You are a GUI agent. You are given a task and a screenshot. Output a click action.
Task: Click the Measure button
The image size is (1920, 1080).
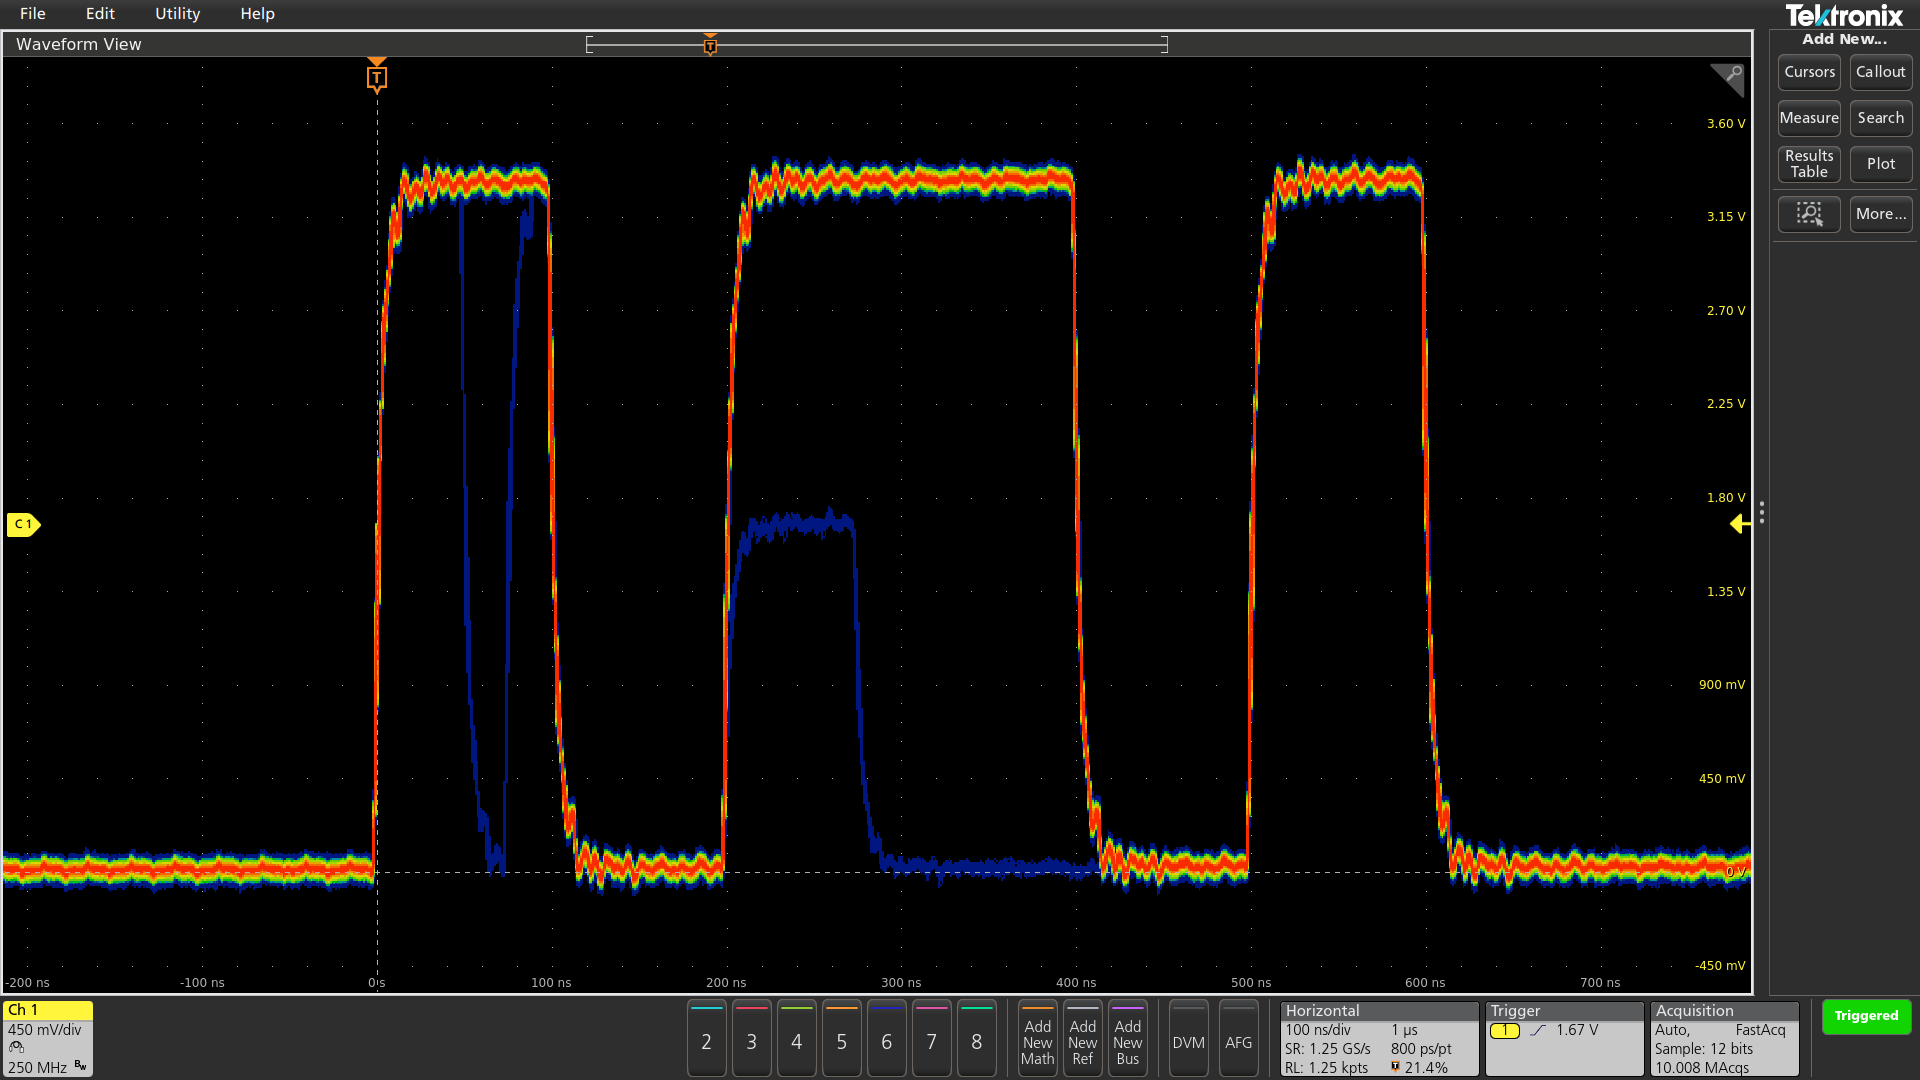tap(1808, 118)
